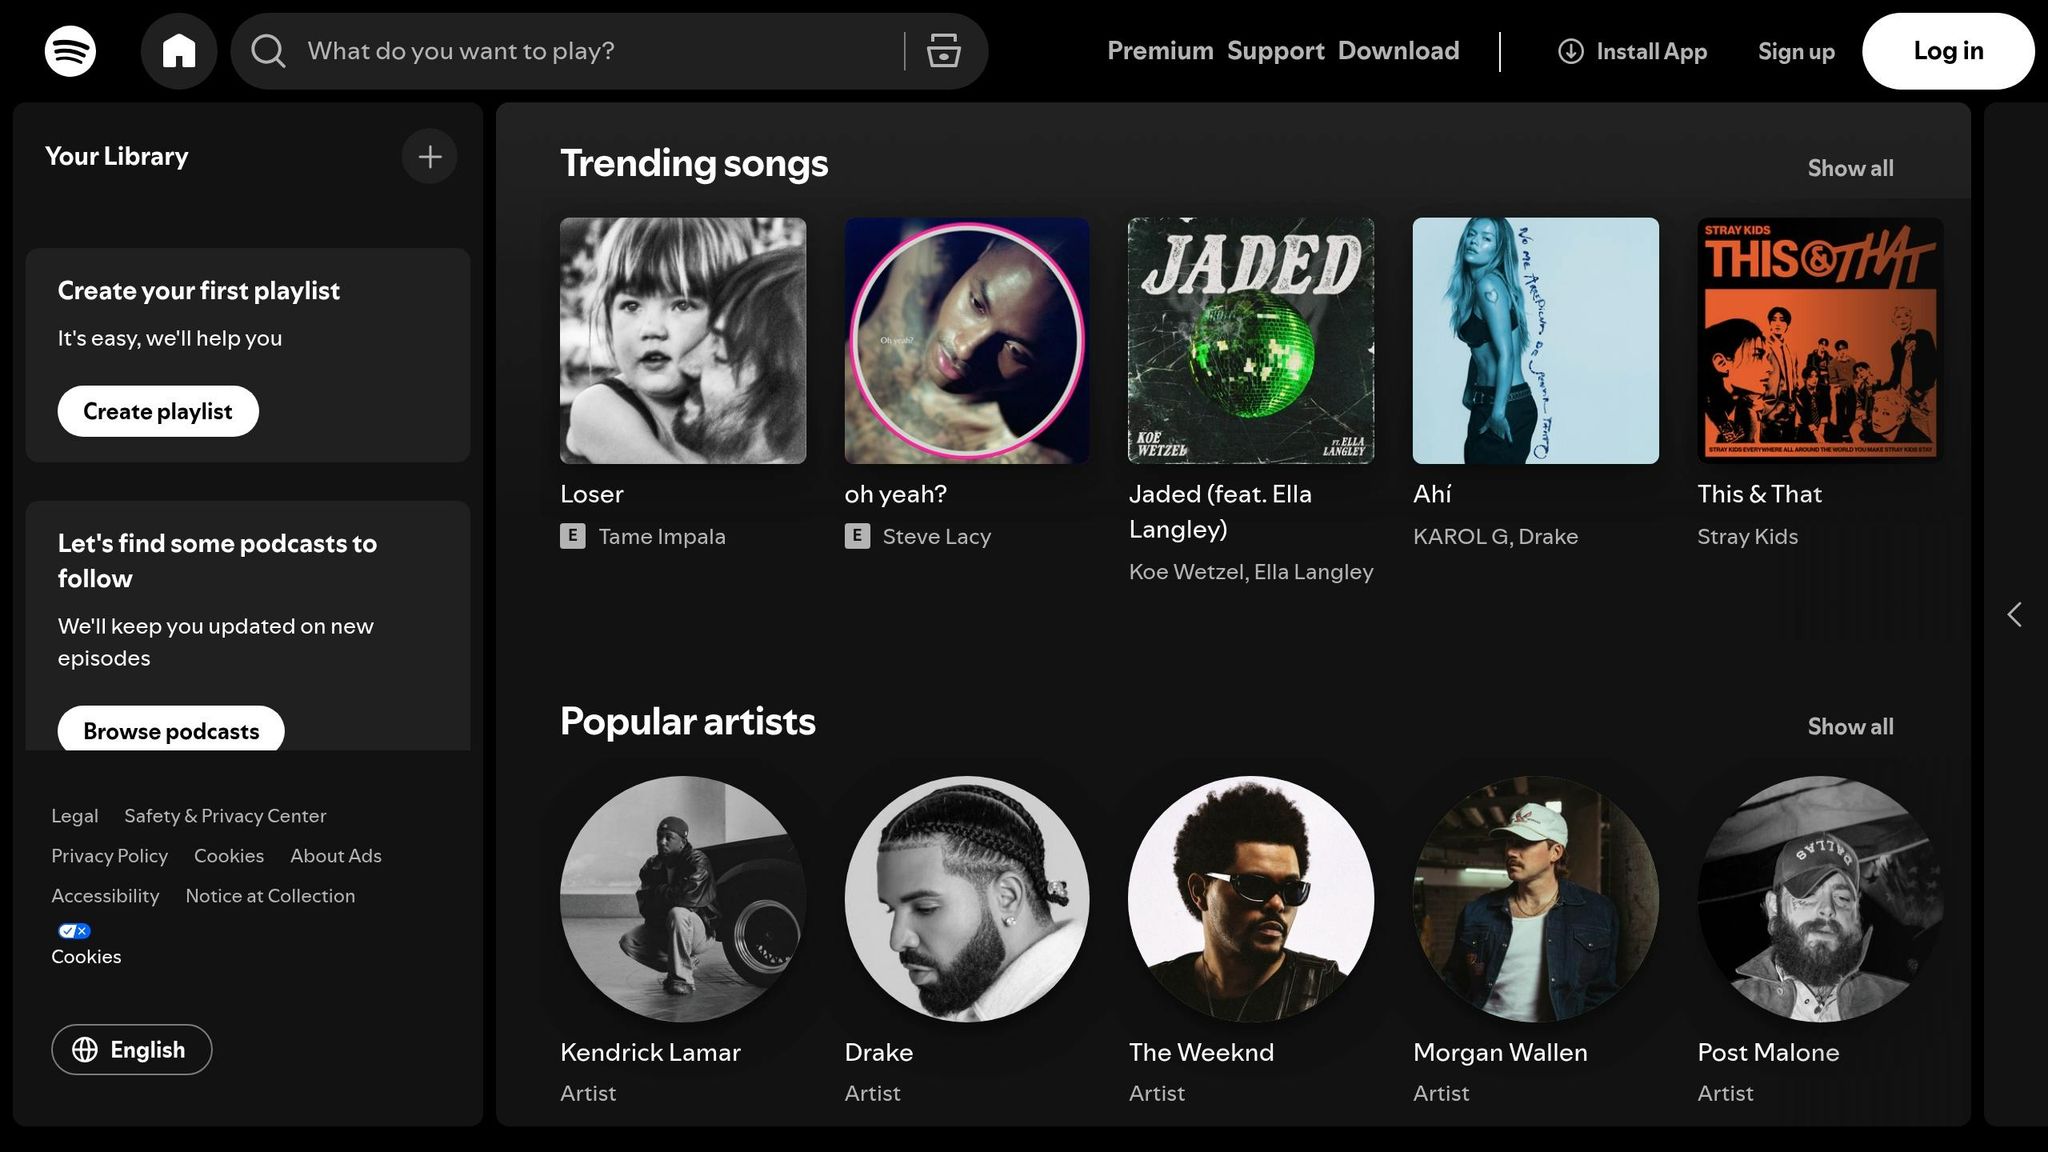Open the Jaded album cover

(1251, 341)
